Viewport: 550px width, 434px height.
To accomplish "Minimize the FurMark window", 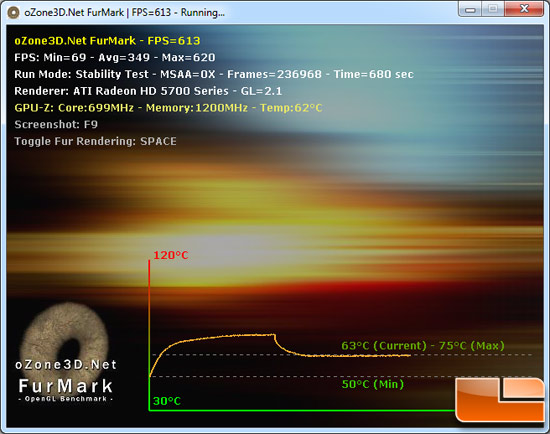I will pyautogui.click(x=470, y=9).
